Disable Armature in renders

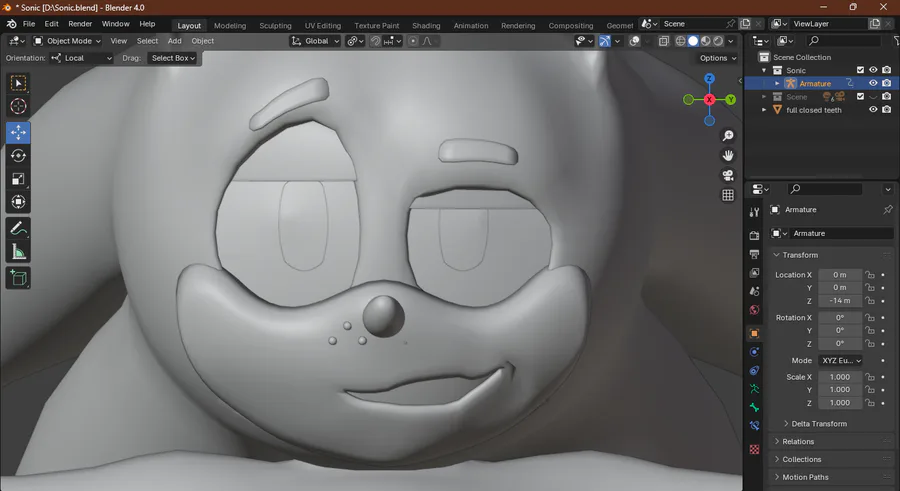887,83
